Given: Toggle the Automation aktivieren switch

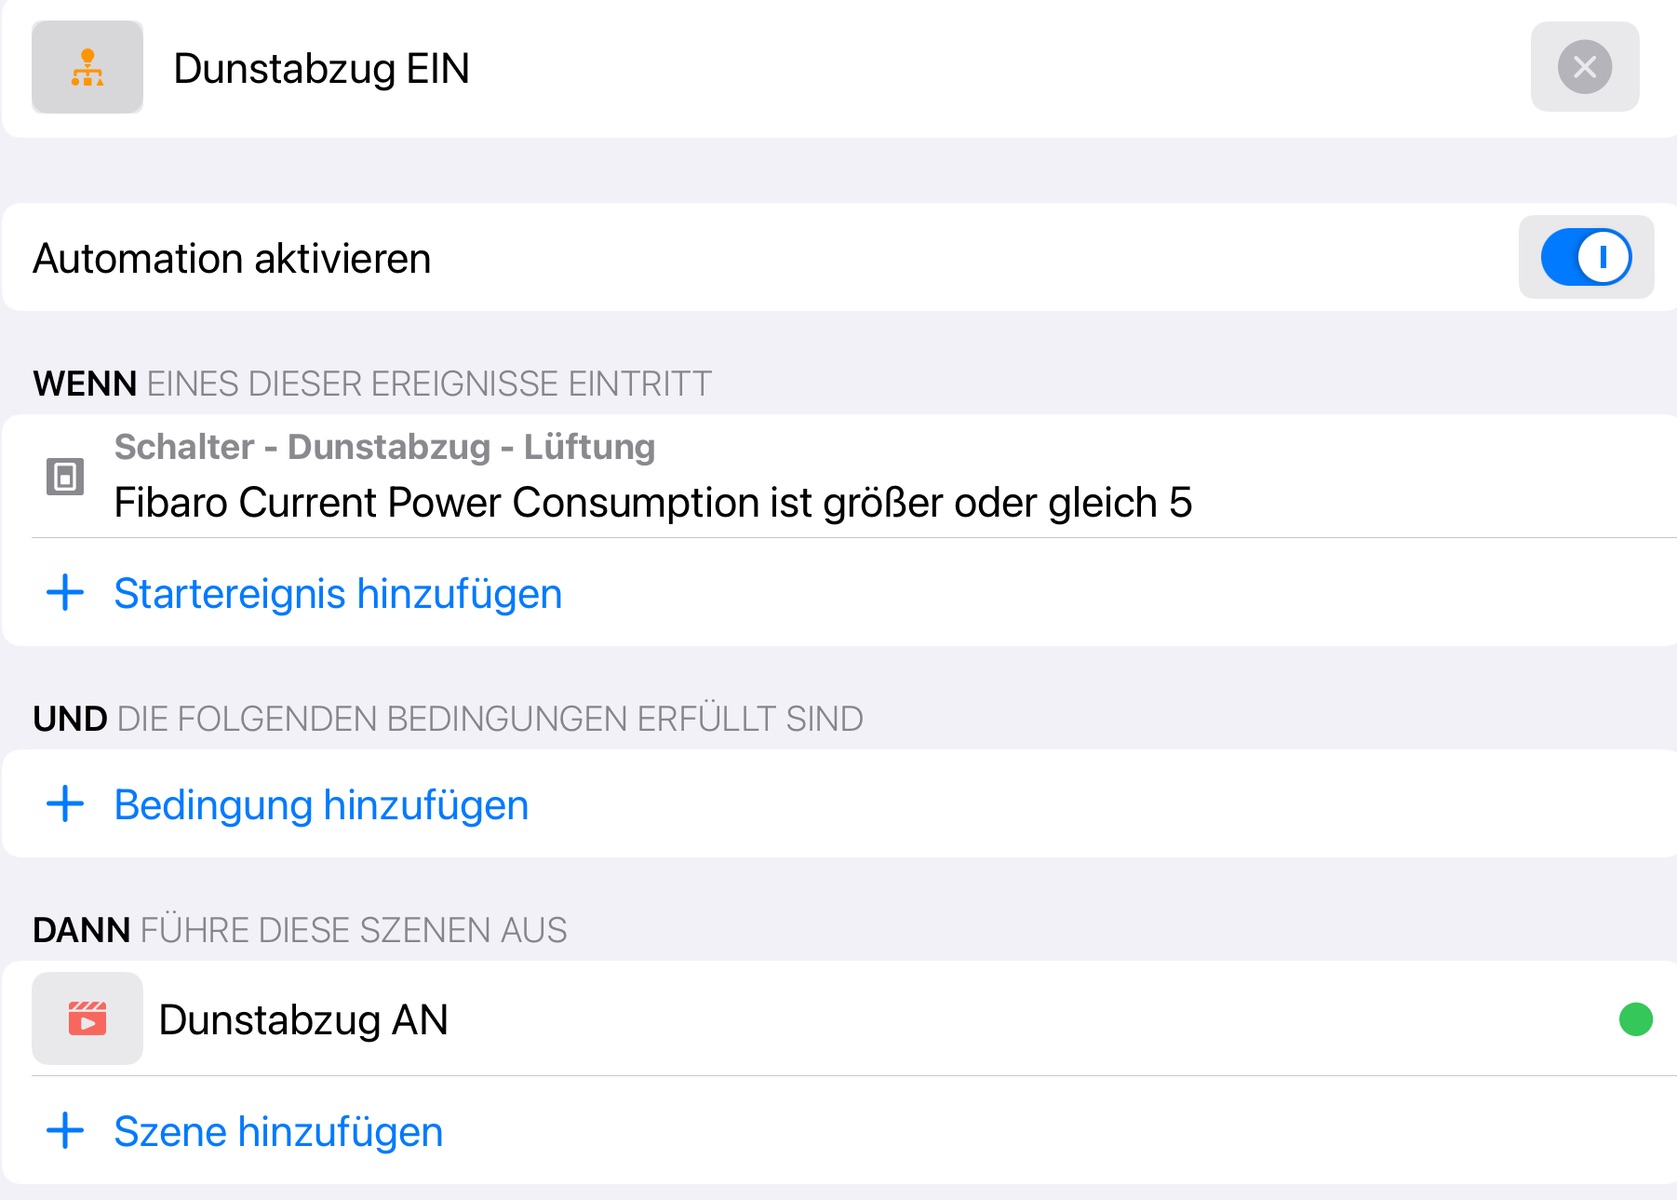Looking at the screenshot, I should [1585, 258].
